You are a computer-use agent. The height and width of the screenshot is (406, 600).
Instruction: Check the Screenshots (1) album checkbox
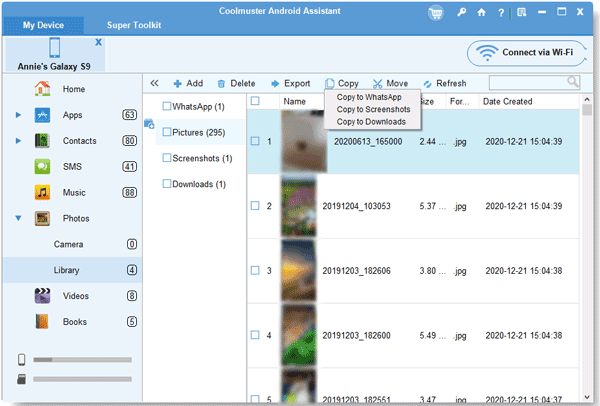(x=167, y=158)
